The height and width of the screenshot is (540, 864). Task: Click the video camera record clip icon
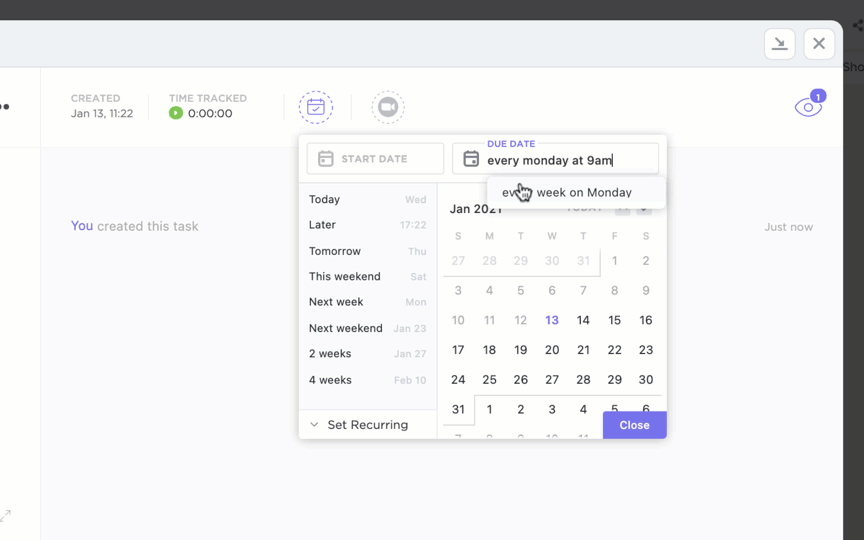(388, 107)
